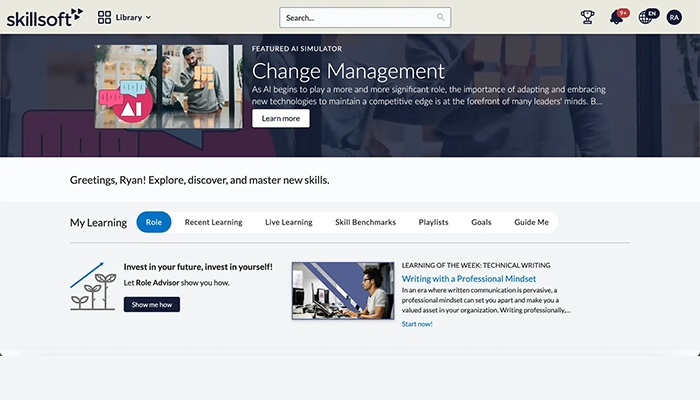This screenshot has width=700, height=400.
Task: Click the Show me how button
Action: click(x=152, y=304)
